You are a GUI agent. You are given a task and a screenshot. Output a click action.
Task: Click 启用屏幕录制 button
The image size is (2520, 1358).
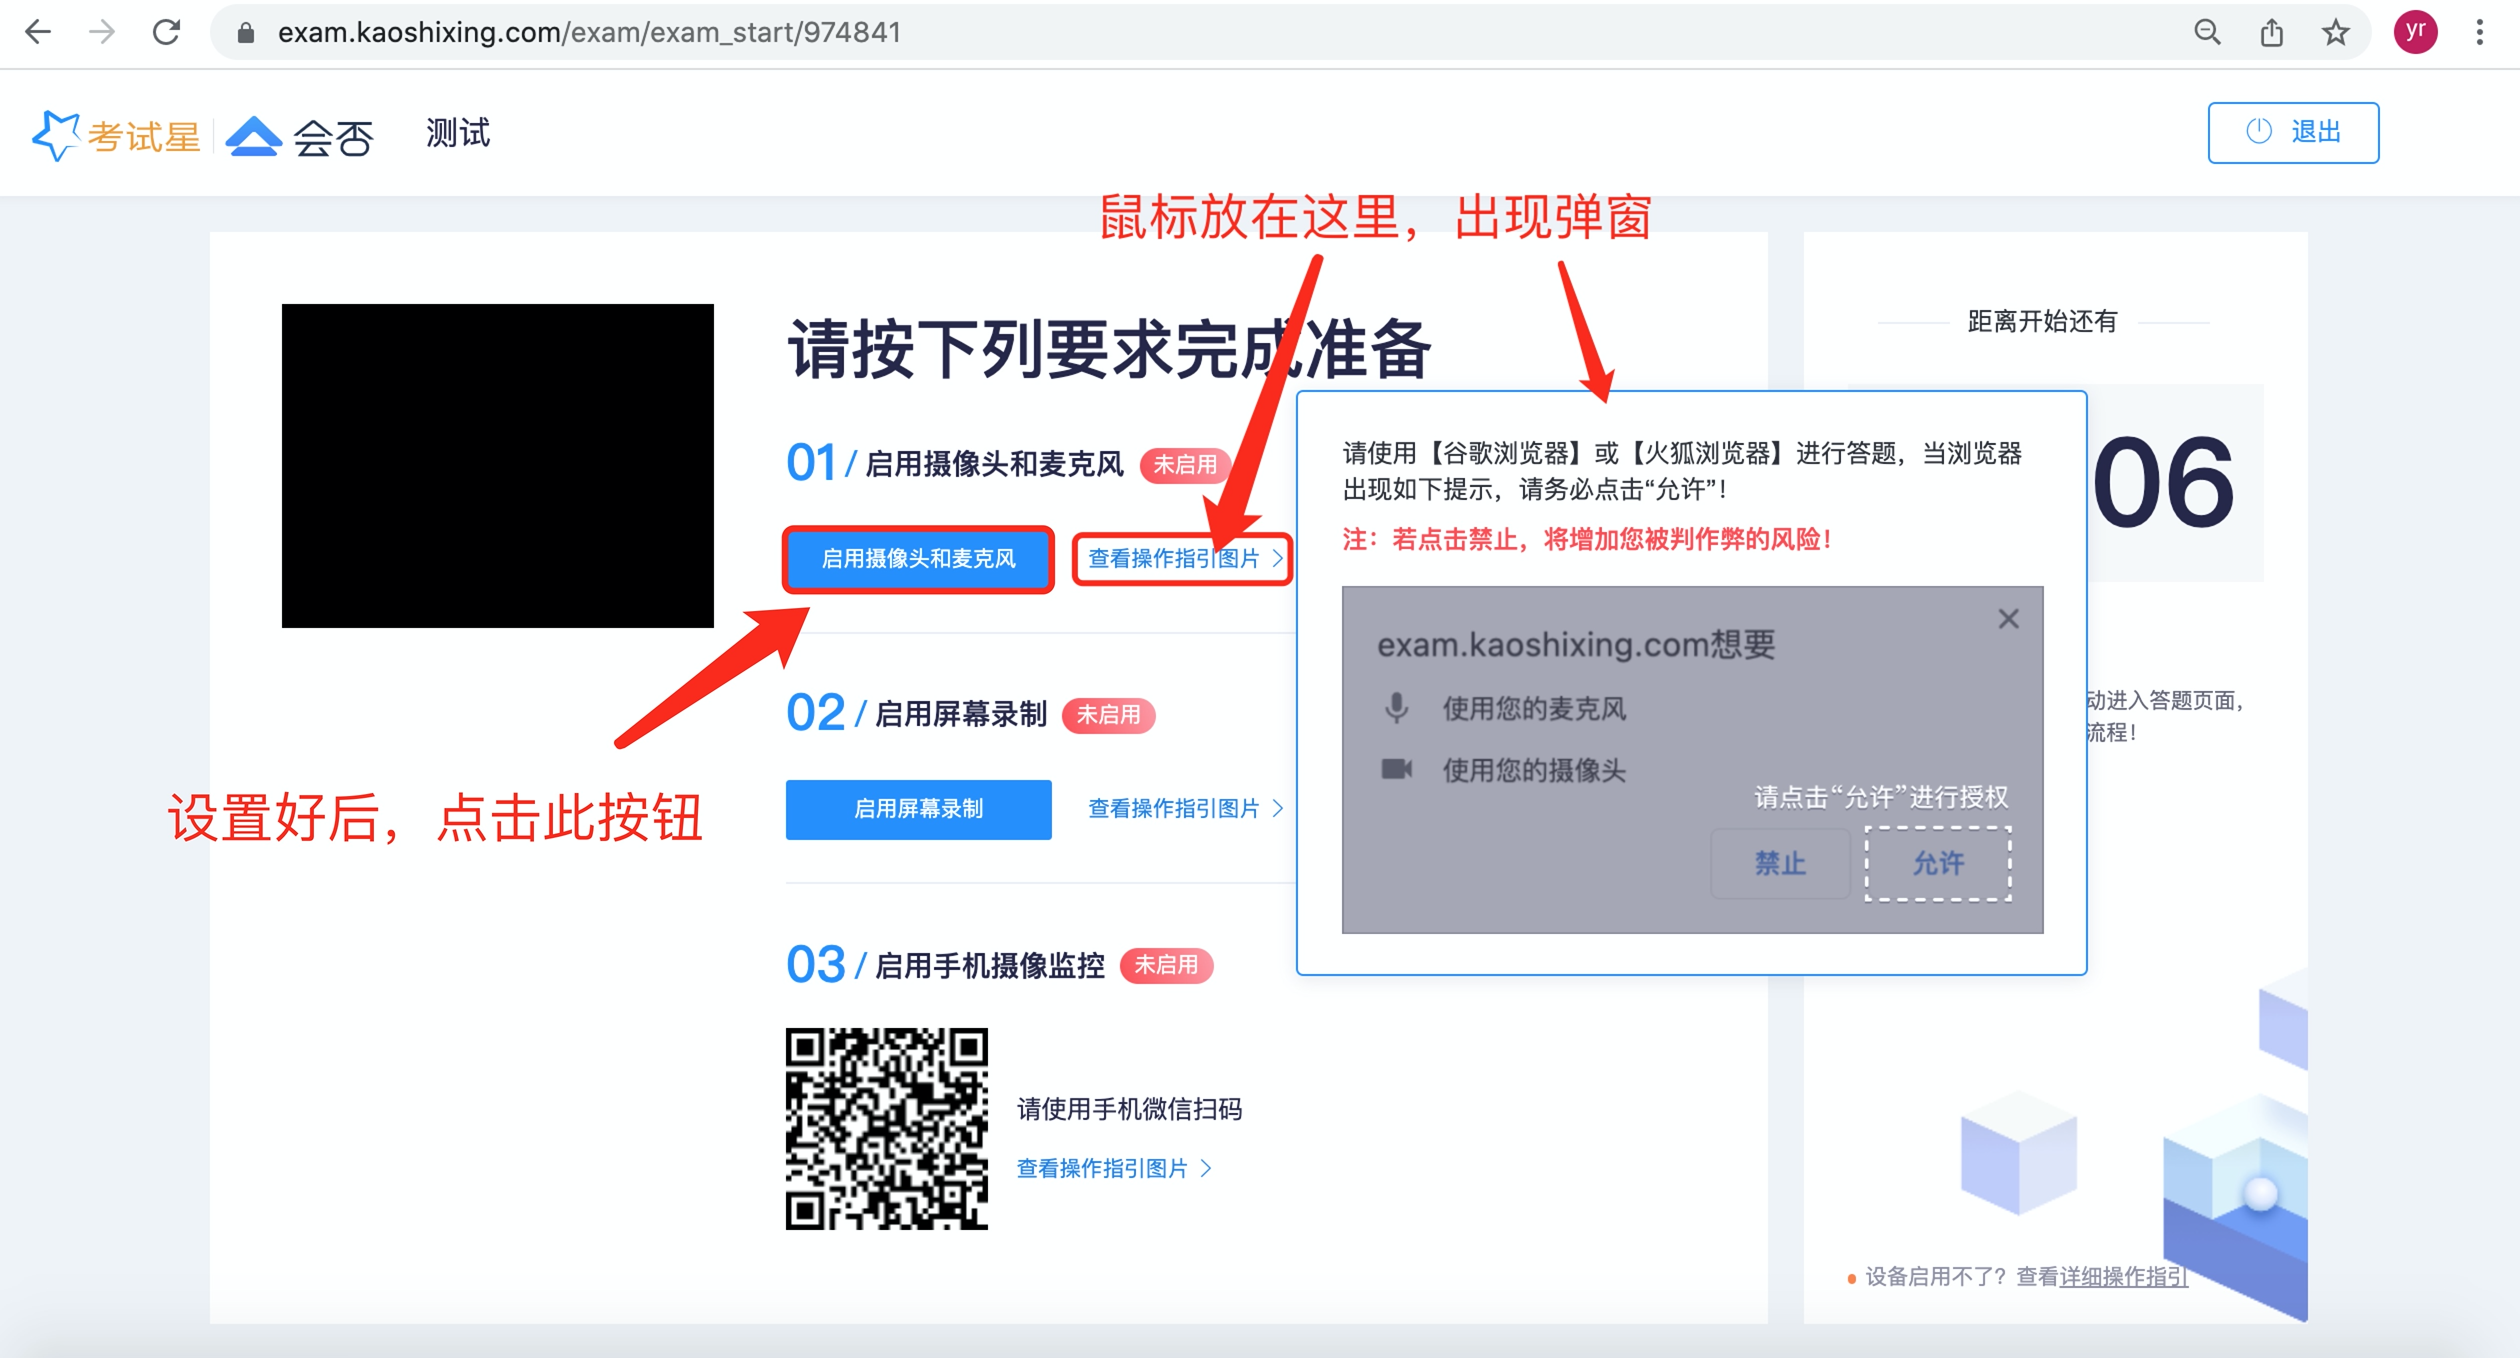pyautogui.click(x=917, y=809)
